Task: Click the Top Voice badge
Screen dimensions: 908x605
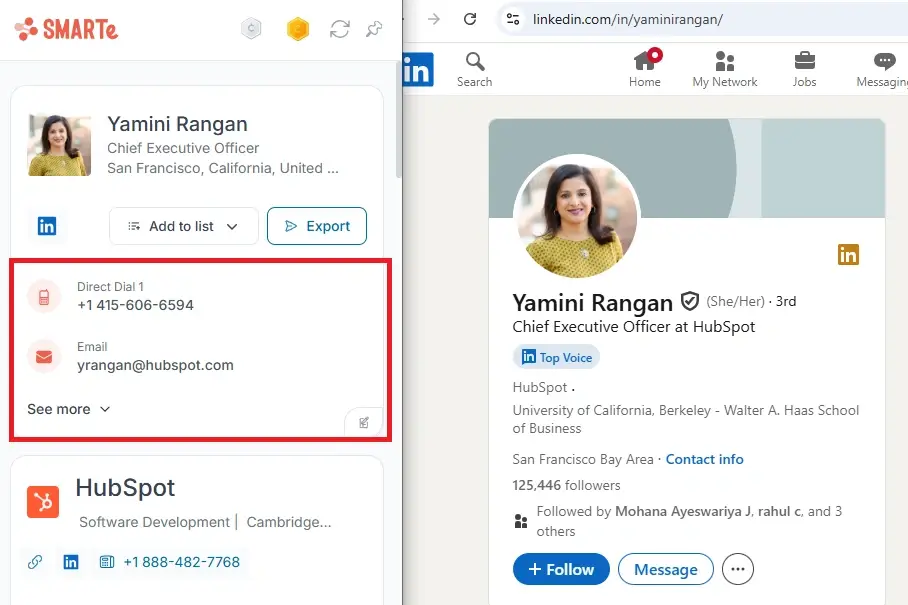Action: pyautogui.click(x=556, y=357)
